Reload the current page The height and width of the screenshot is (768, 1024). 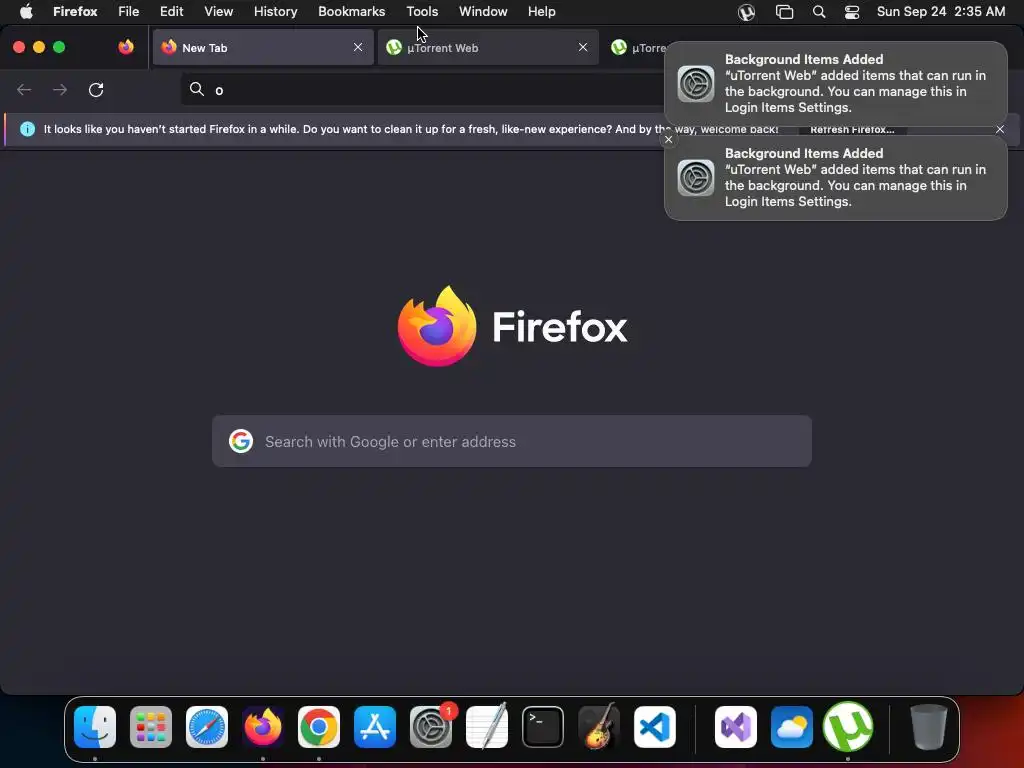click(96, 89)
